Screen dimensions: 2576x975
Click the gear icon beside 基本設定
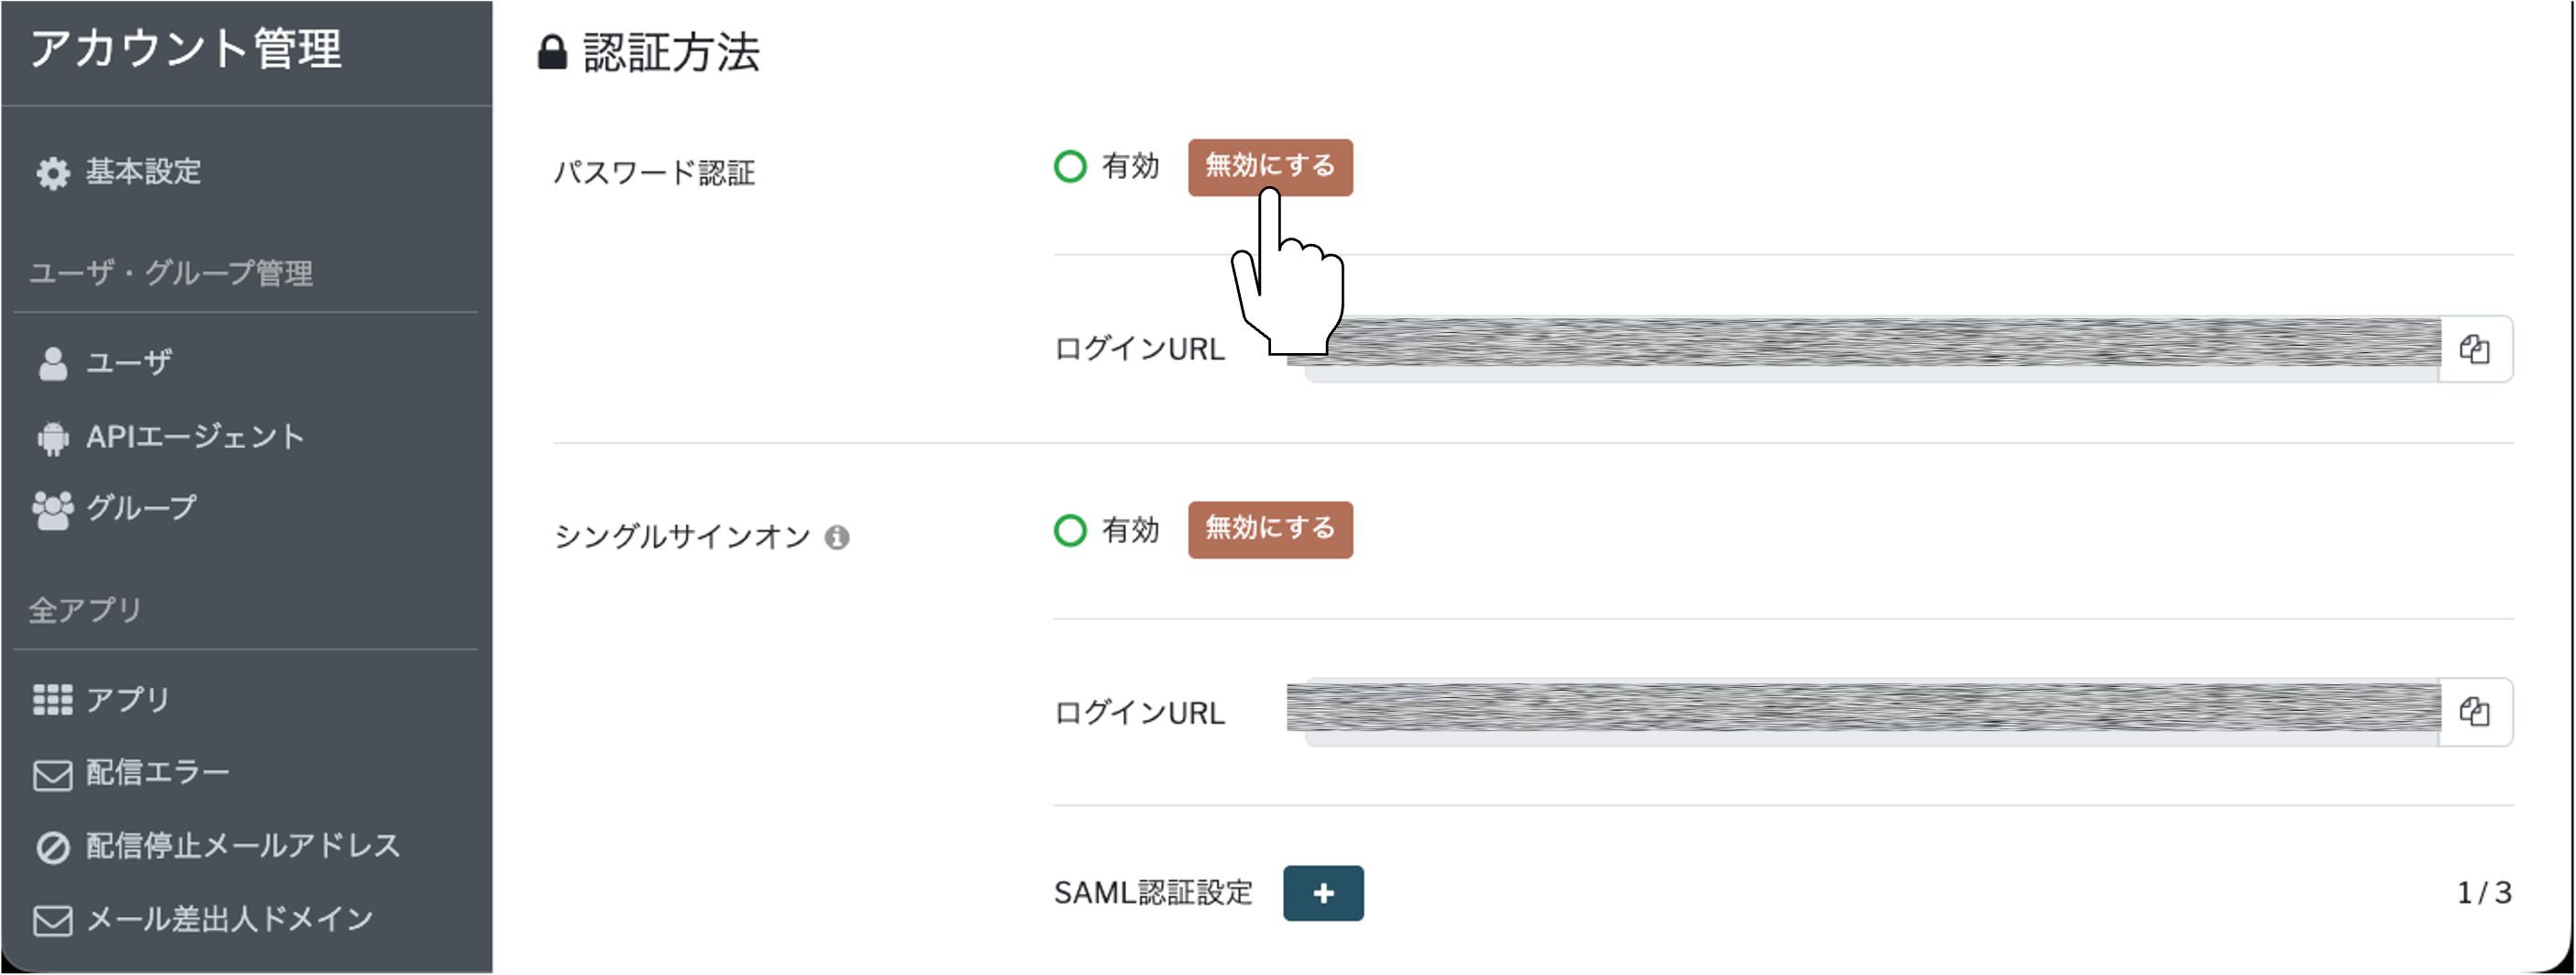pos(53,173)
